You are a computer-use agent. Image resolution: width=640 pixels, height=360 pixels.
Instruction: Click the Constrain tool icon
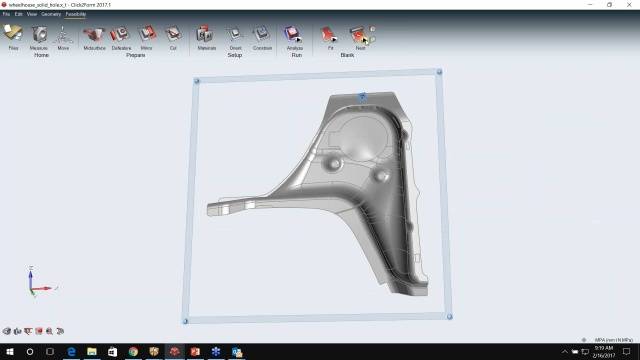pos(261,34)
